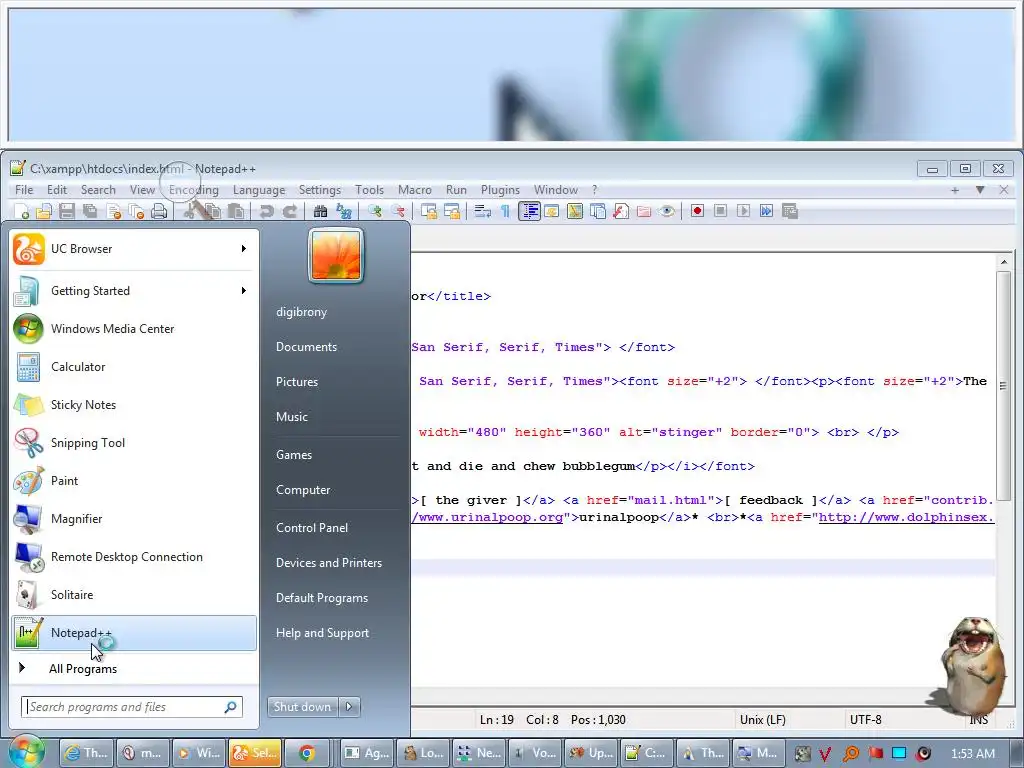Open Devices and Printers link
Image resolution: width=1024 pixels, height=768 pixels.
click(x=328, y=563)
